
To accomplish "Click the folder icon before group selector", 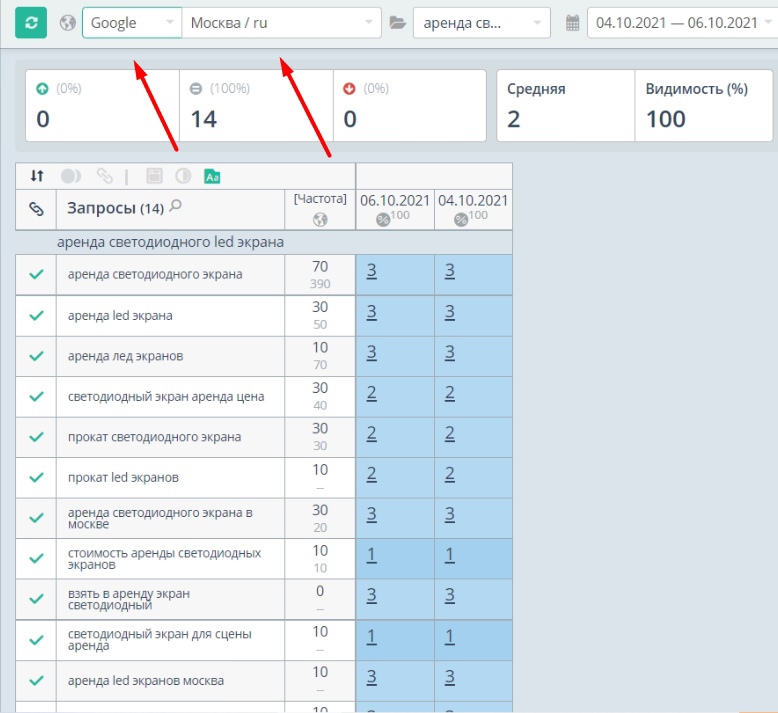I will [x=397, y=23].
